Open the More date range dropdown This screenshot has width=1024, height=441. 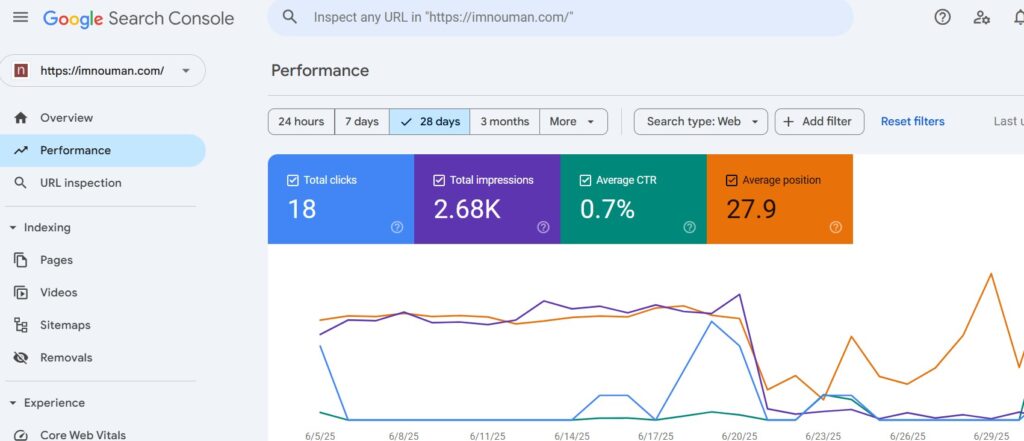(x=573, y=122)
